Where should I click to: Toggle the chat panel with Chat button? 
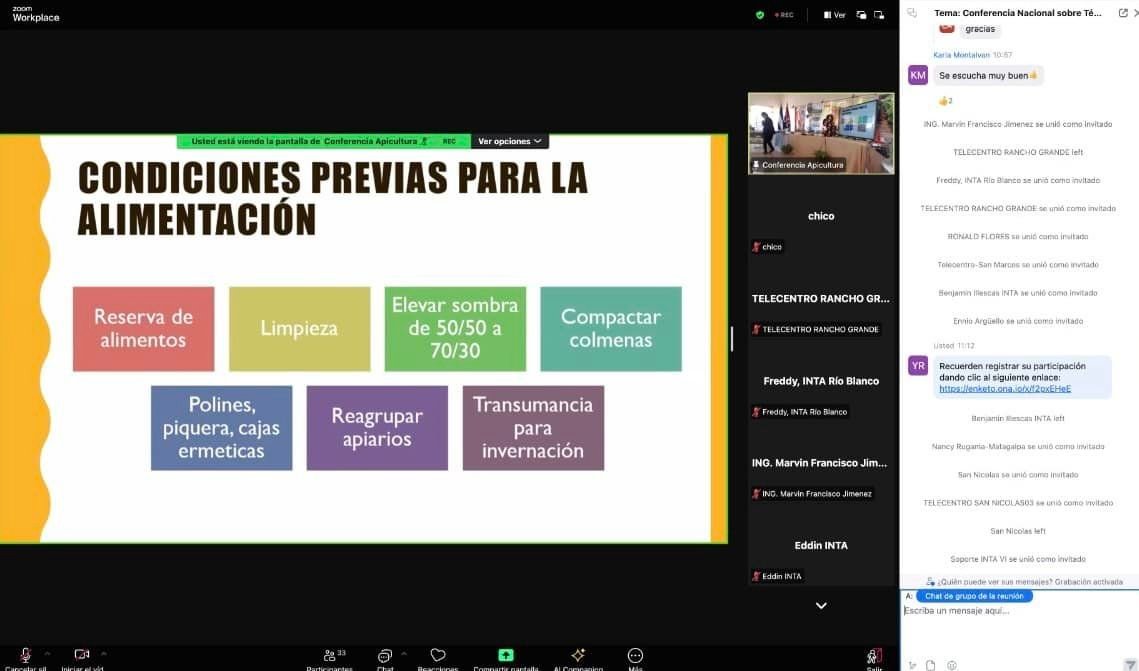point(385,656)
